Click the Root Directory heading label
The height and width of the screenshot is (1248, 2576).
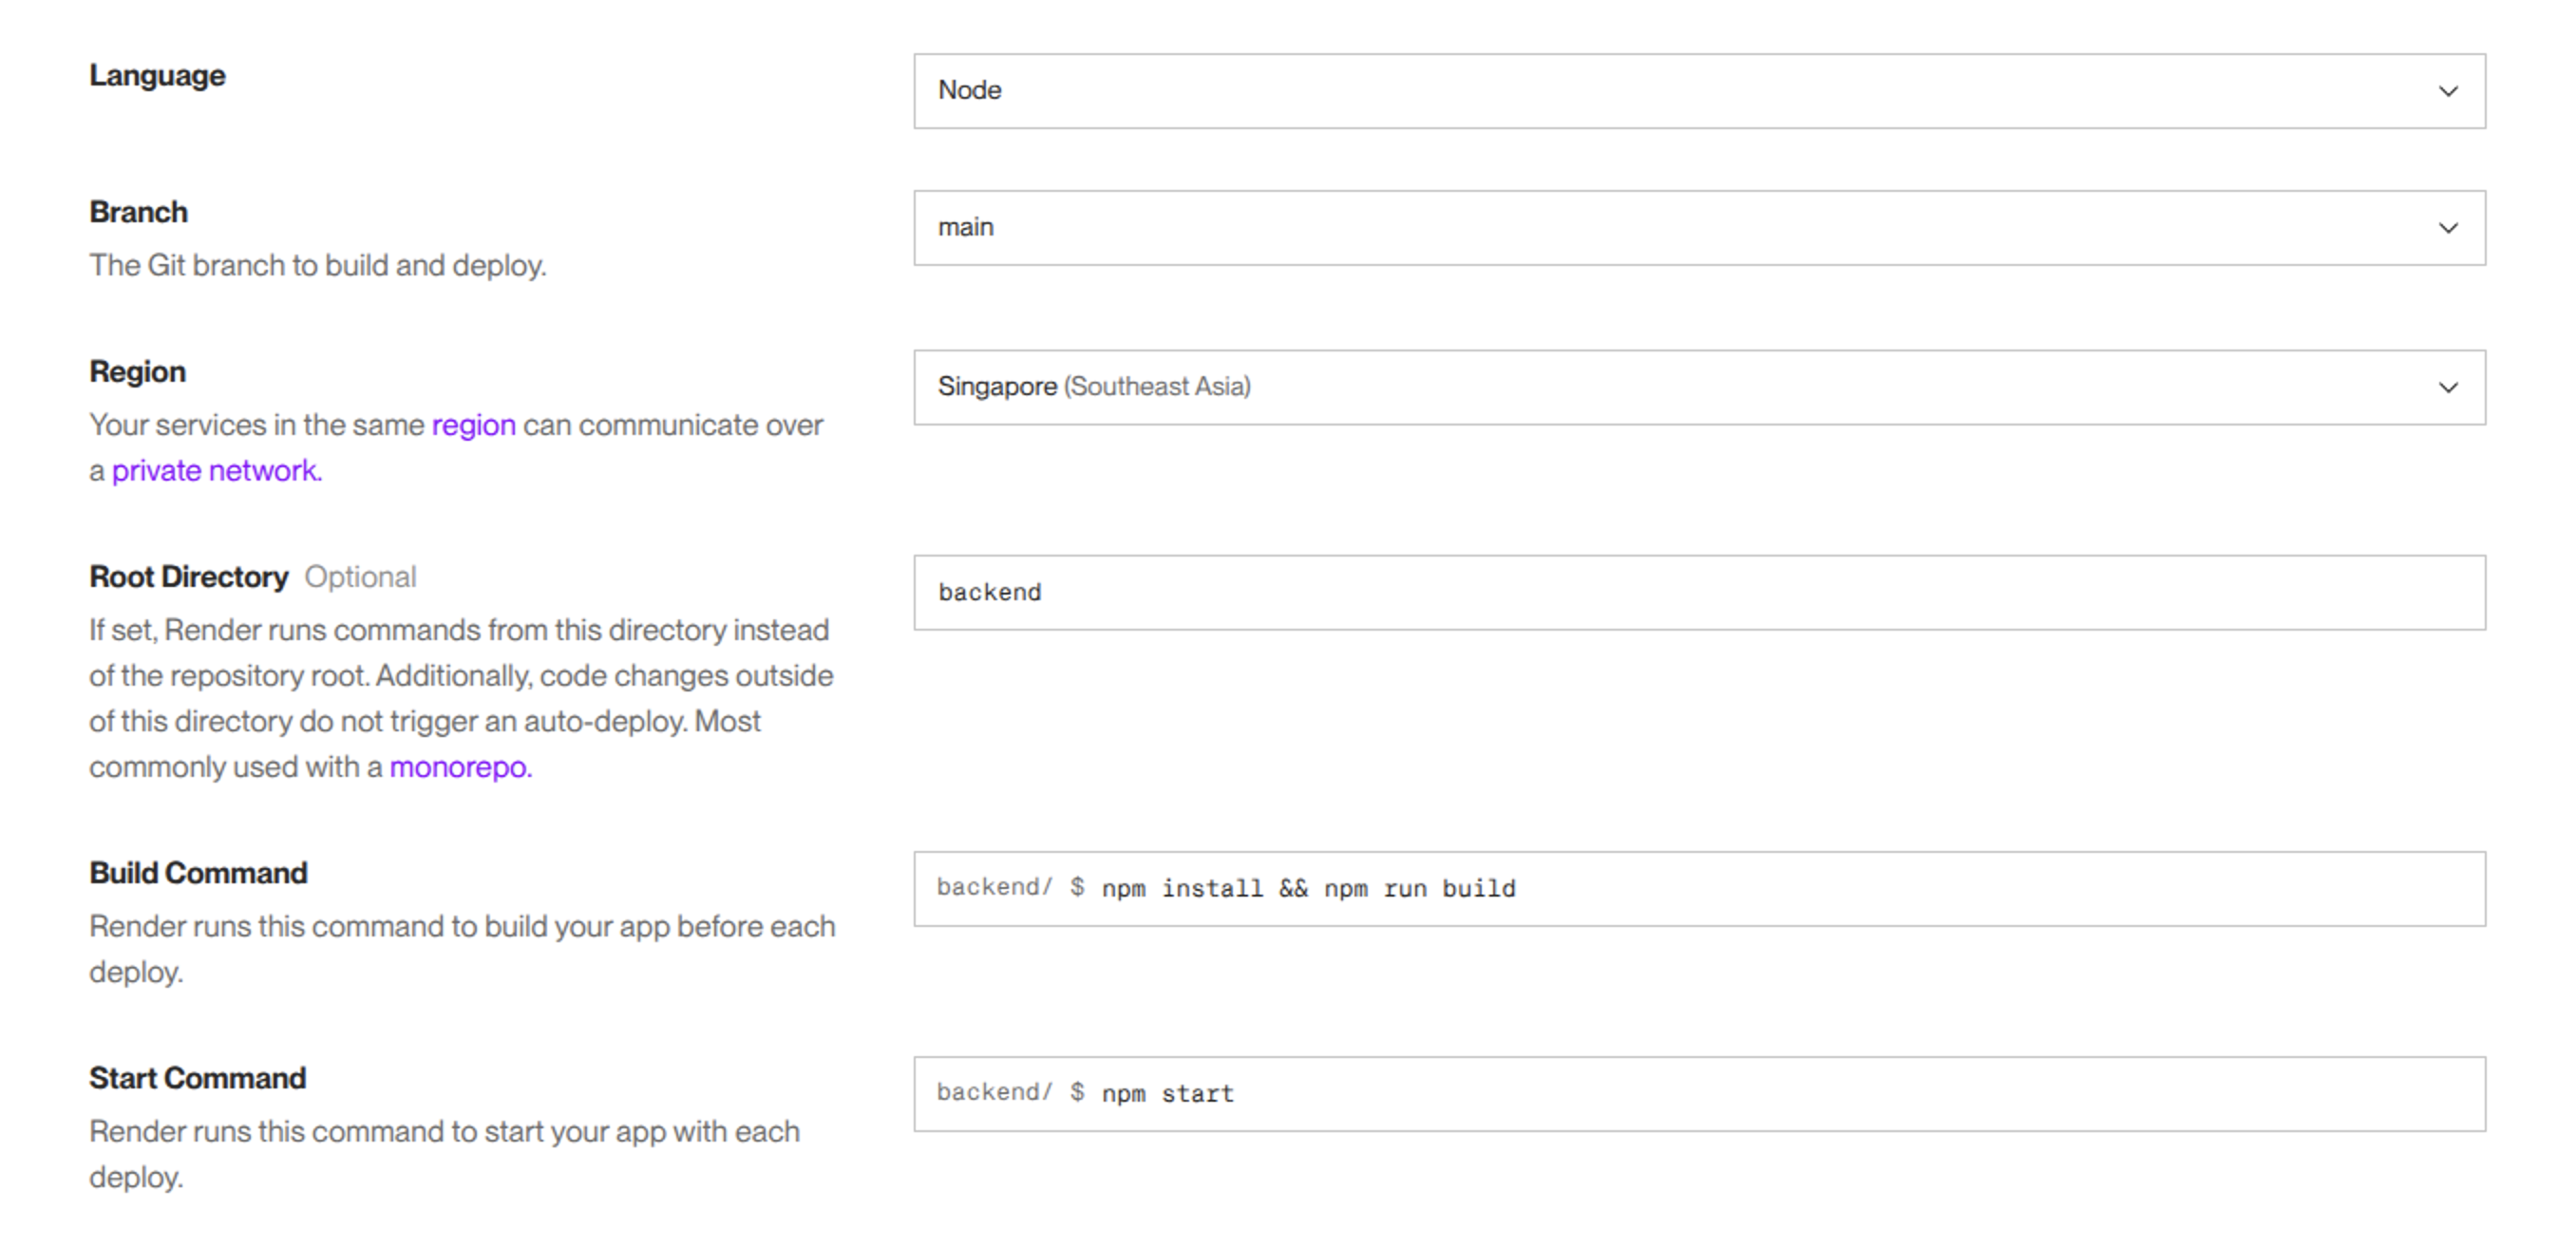click(188, 577)
